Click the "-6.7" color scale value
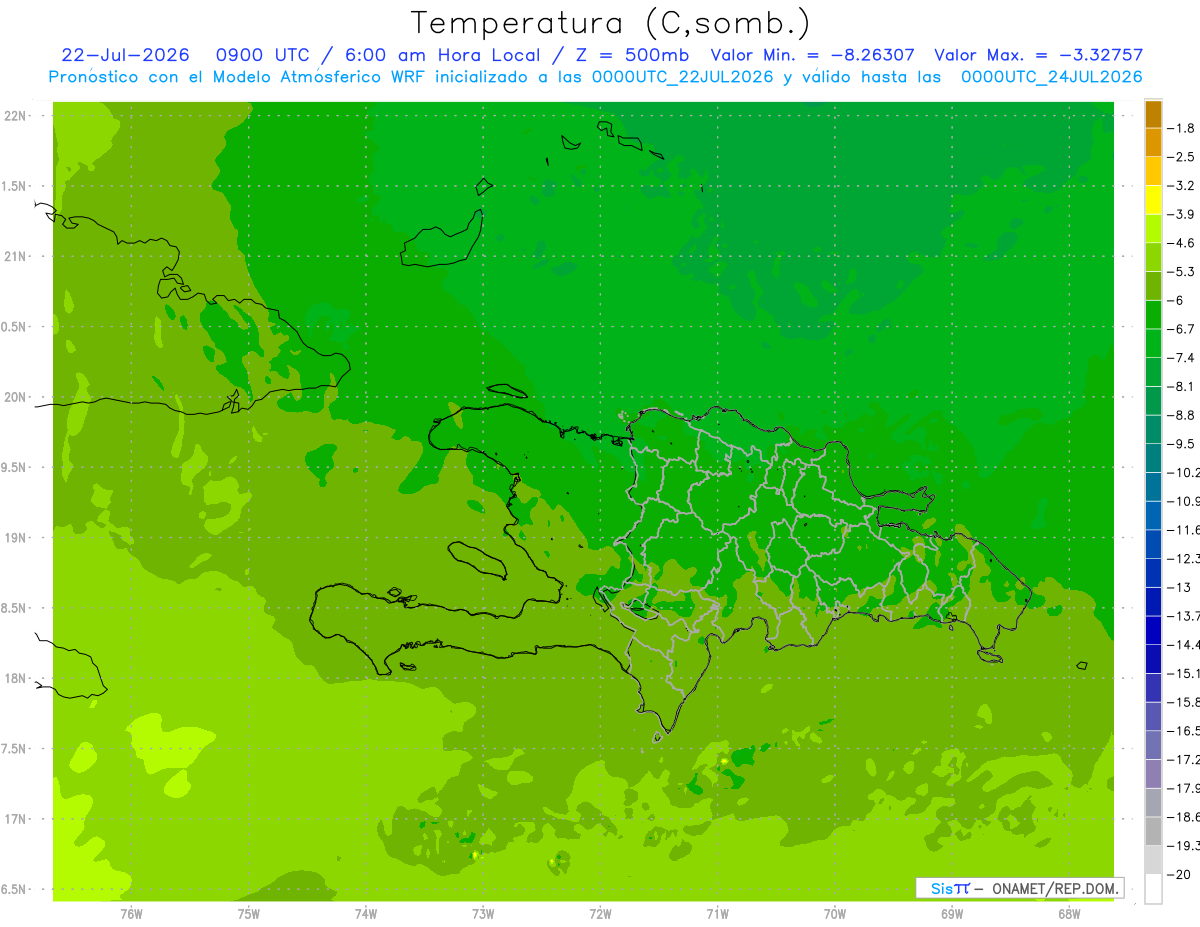This screenshot has width=1200, height=927. [1180, 329]
